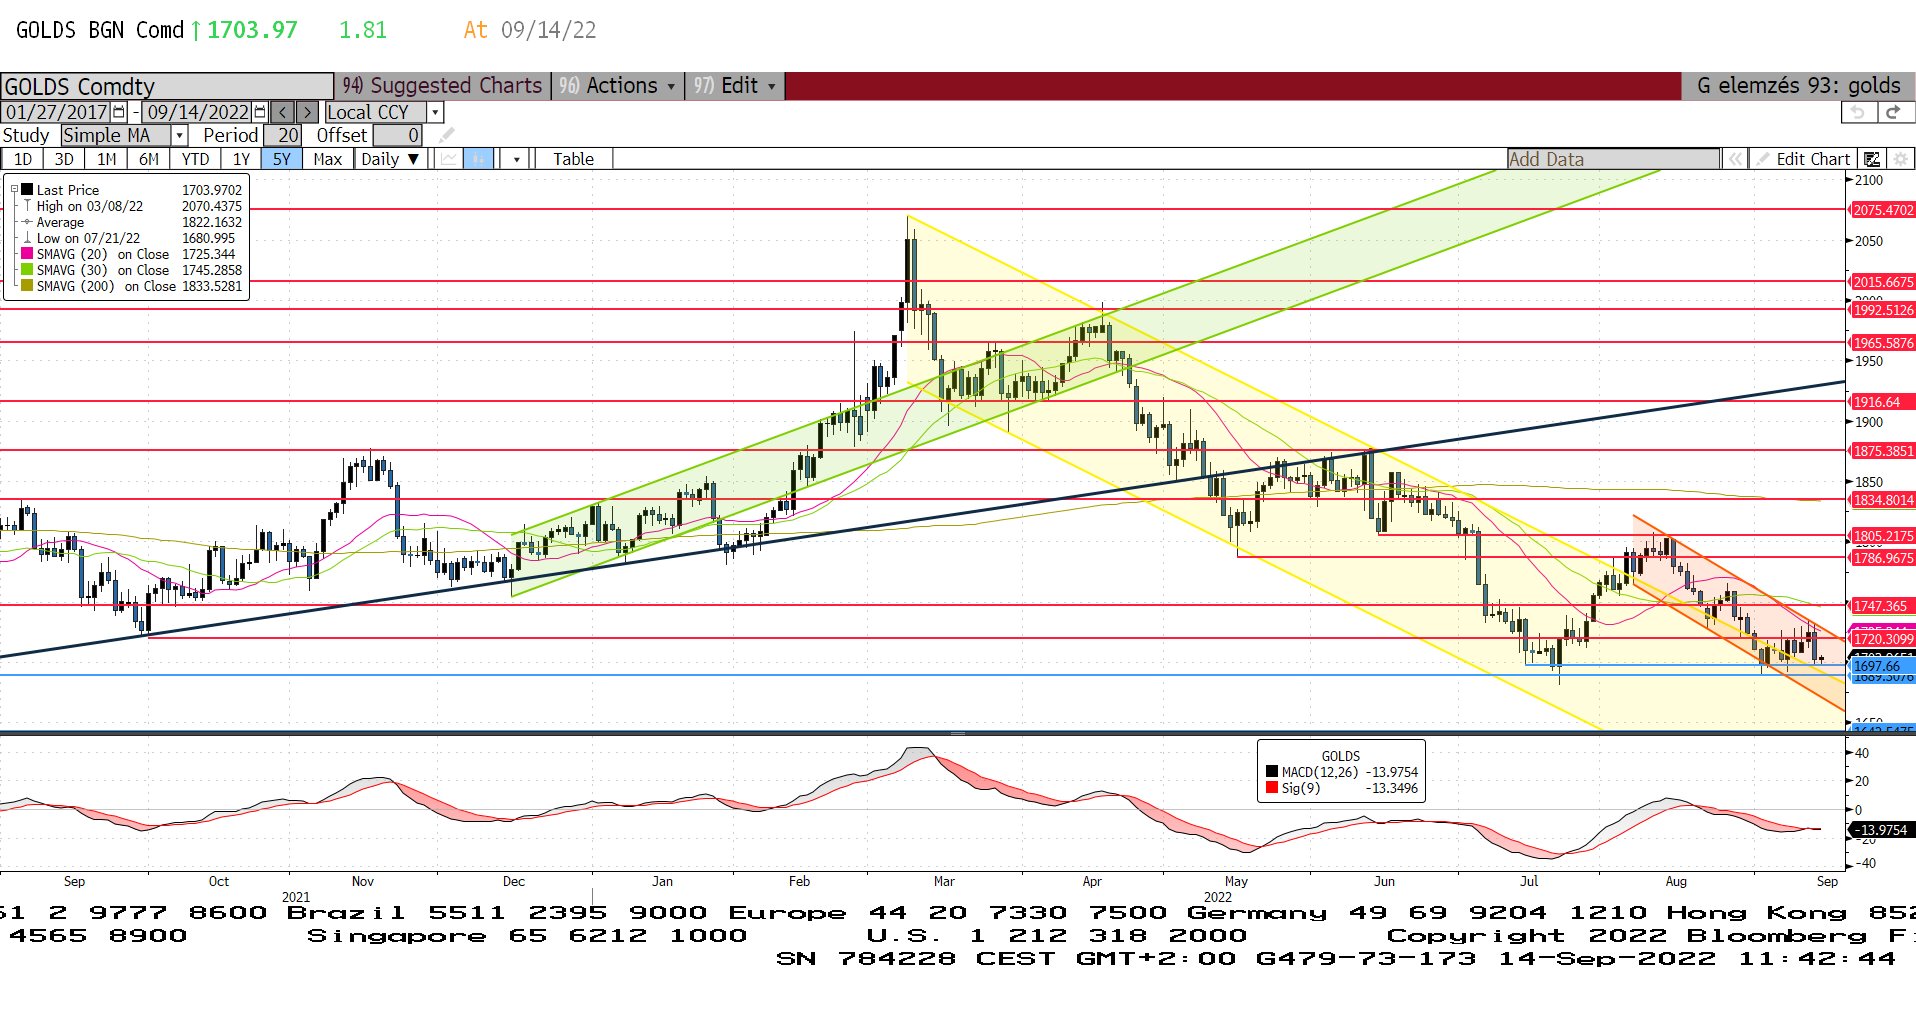1916x1014 pixels.
Task: Open Suggested Charts
Action: (x=443, y=86)
